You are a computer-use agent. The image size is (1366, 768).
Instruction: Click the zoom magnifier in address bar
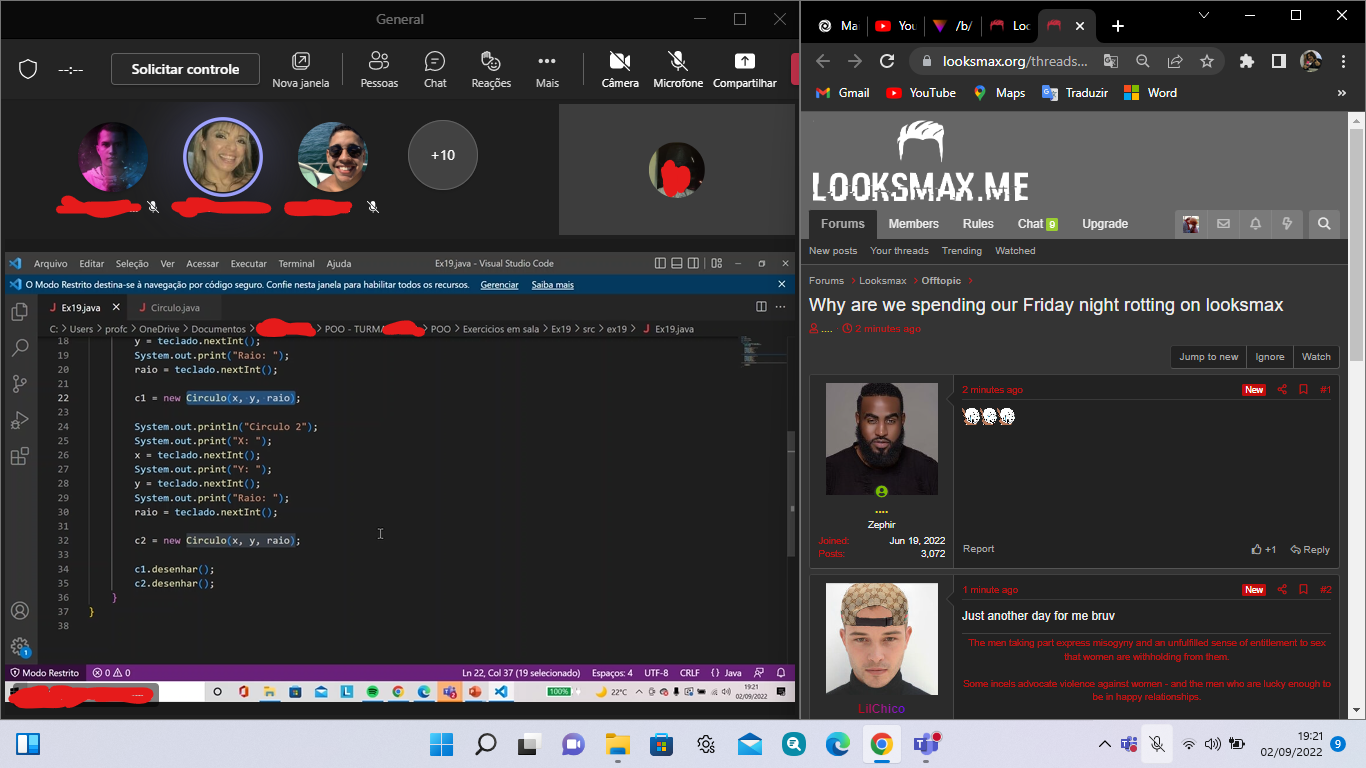[x=1143, y=61]
